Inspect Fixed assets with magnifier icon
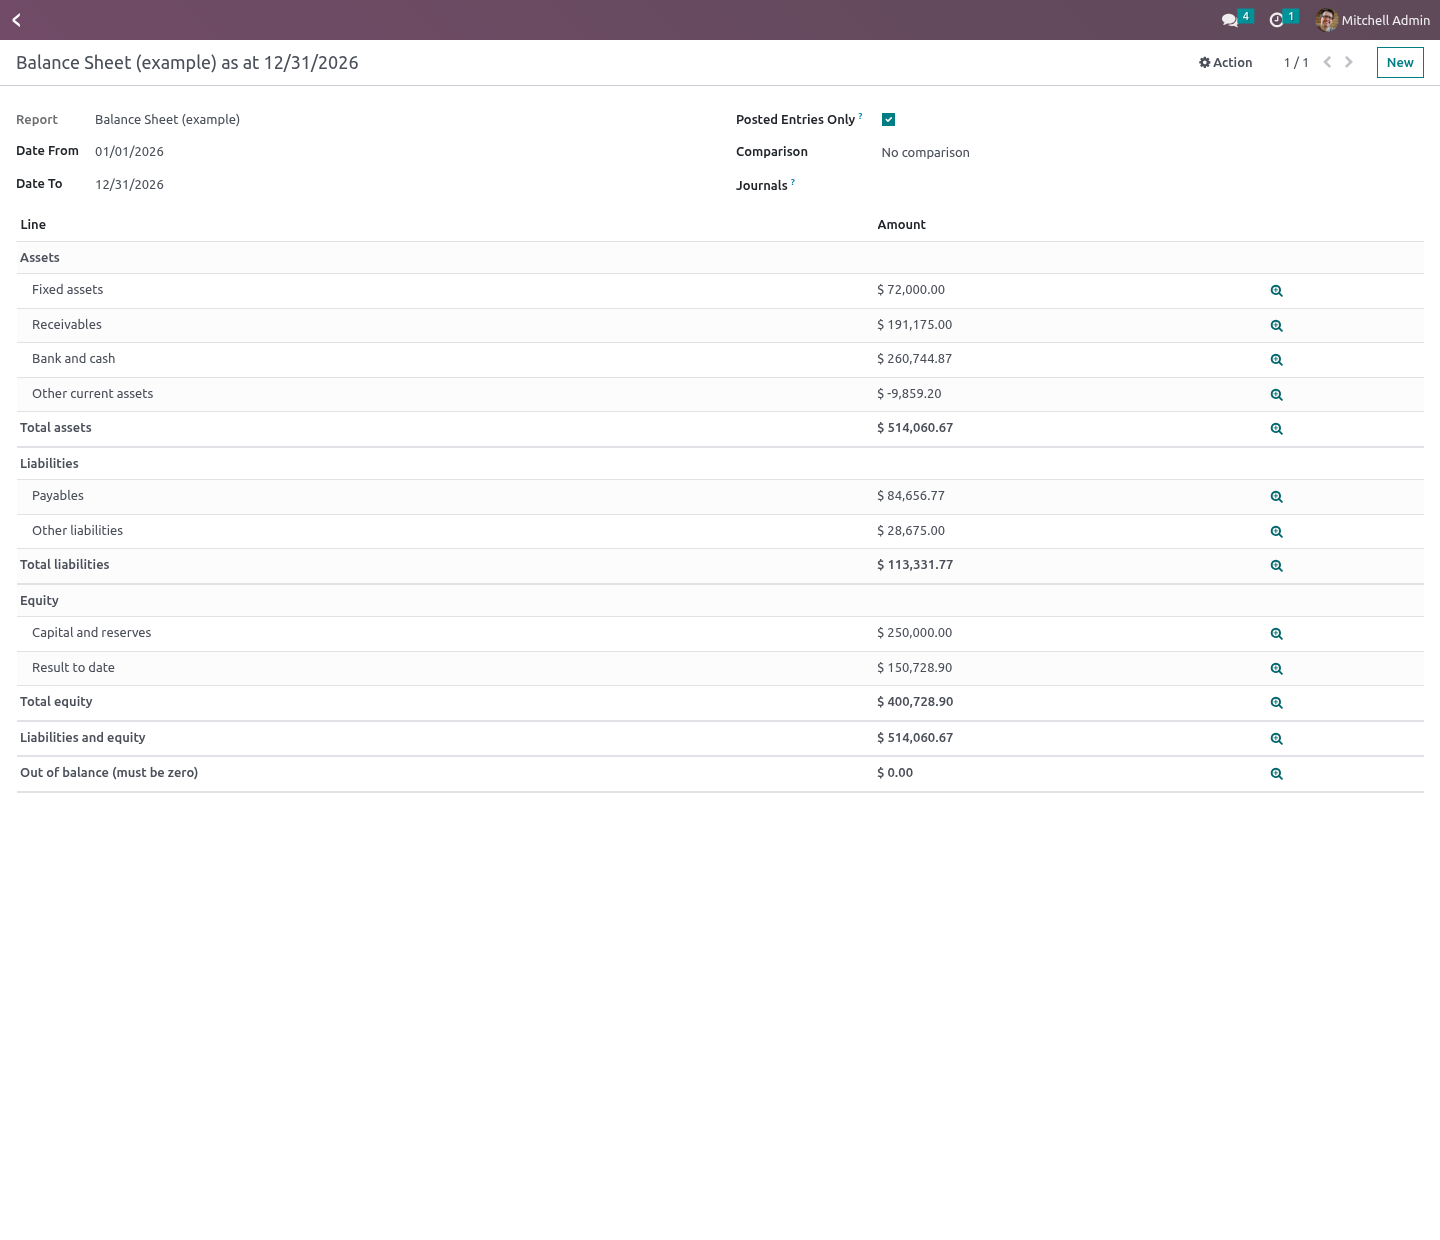This screenshot has height=1240, width=1440. pos(1276,291)
